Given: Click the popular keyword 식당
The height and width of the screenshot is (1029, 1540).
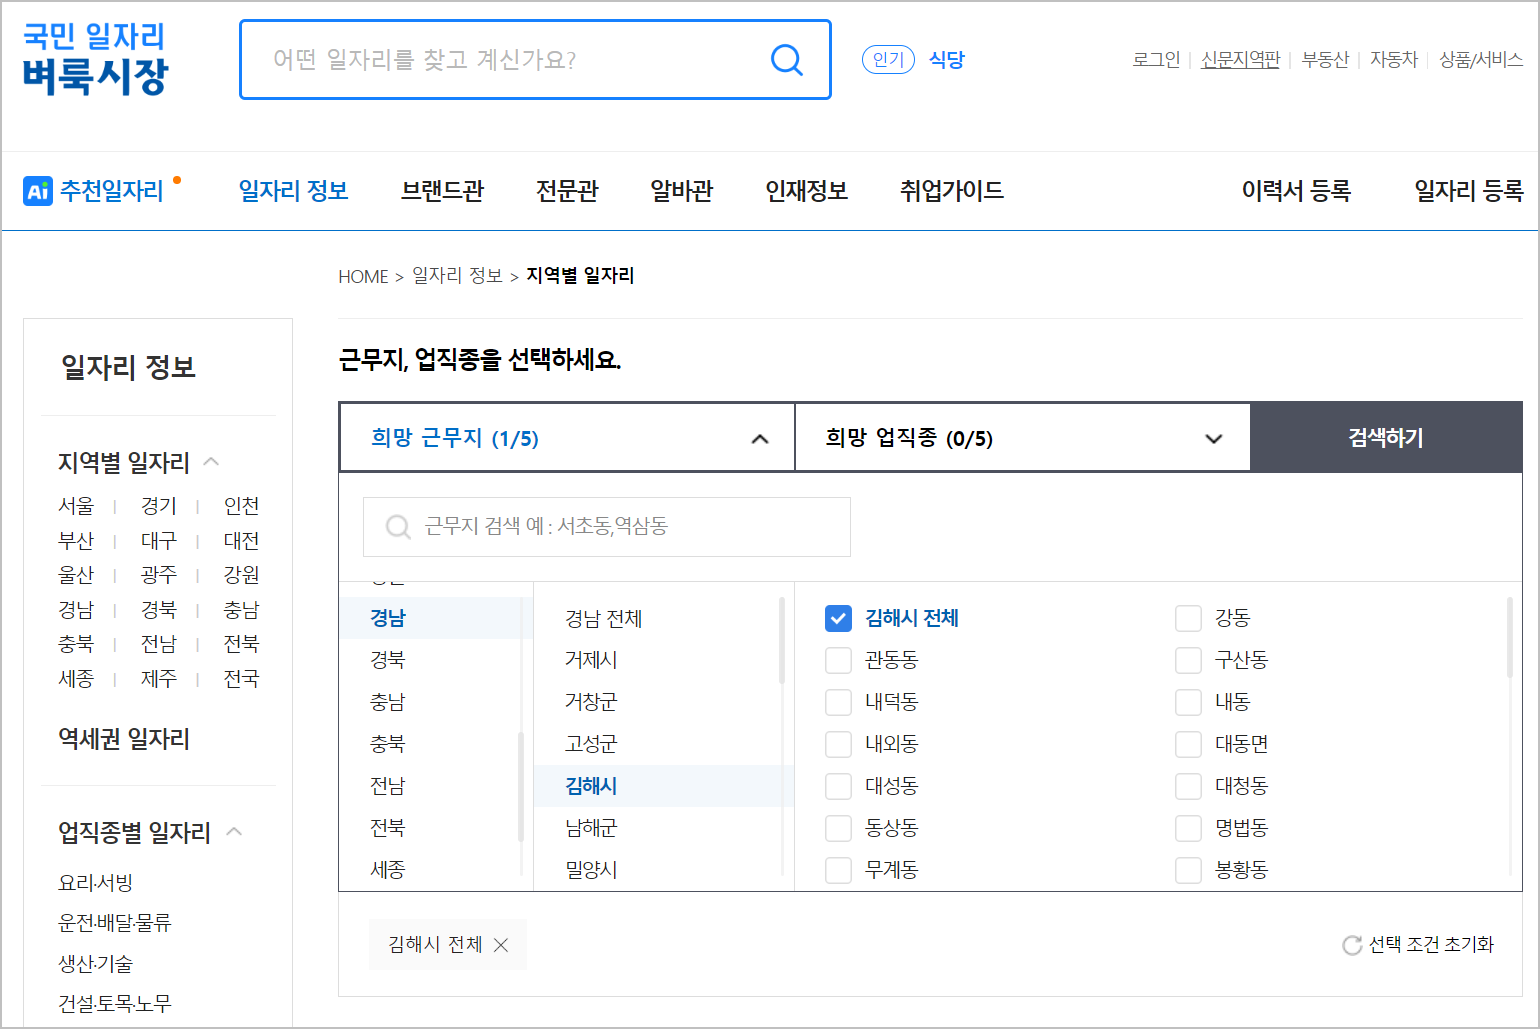Looking at the screenshot, I should tap(946, 60).
